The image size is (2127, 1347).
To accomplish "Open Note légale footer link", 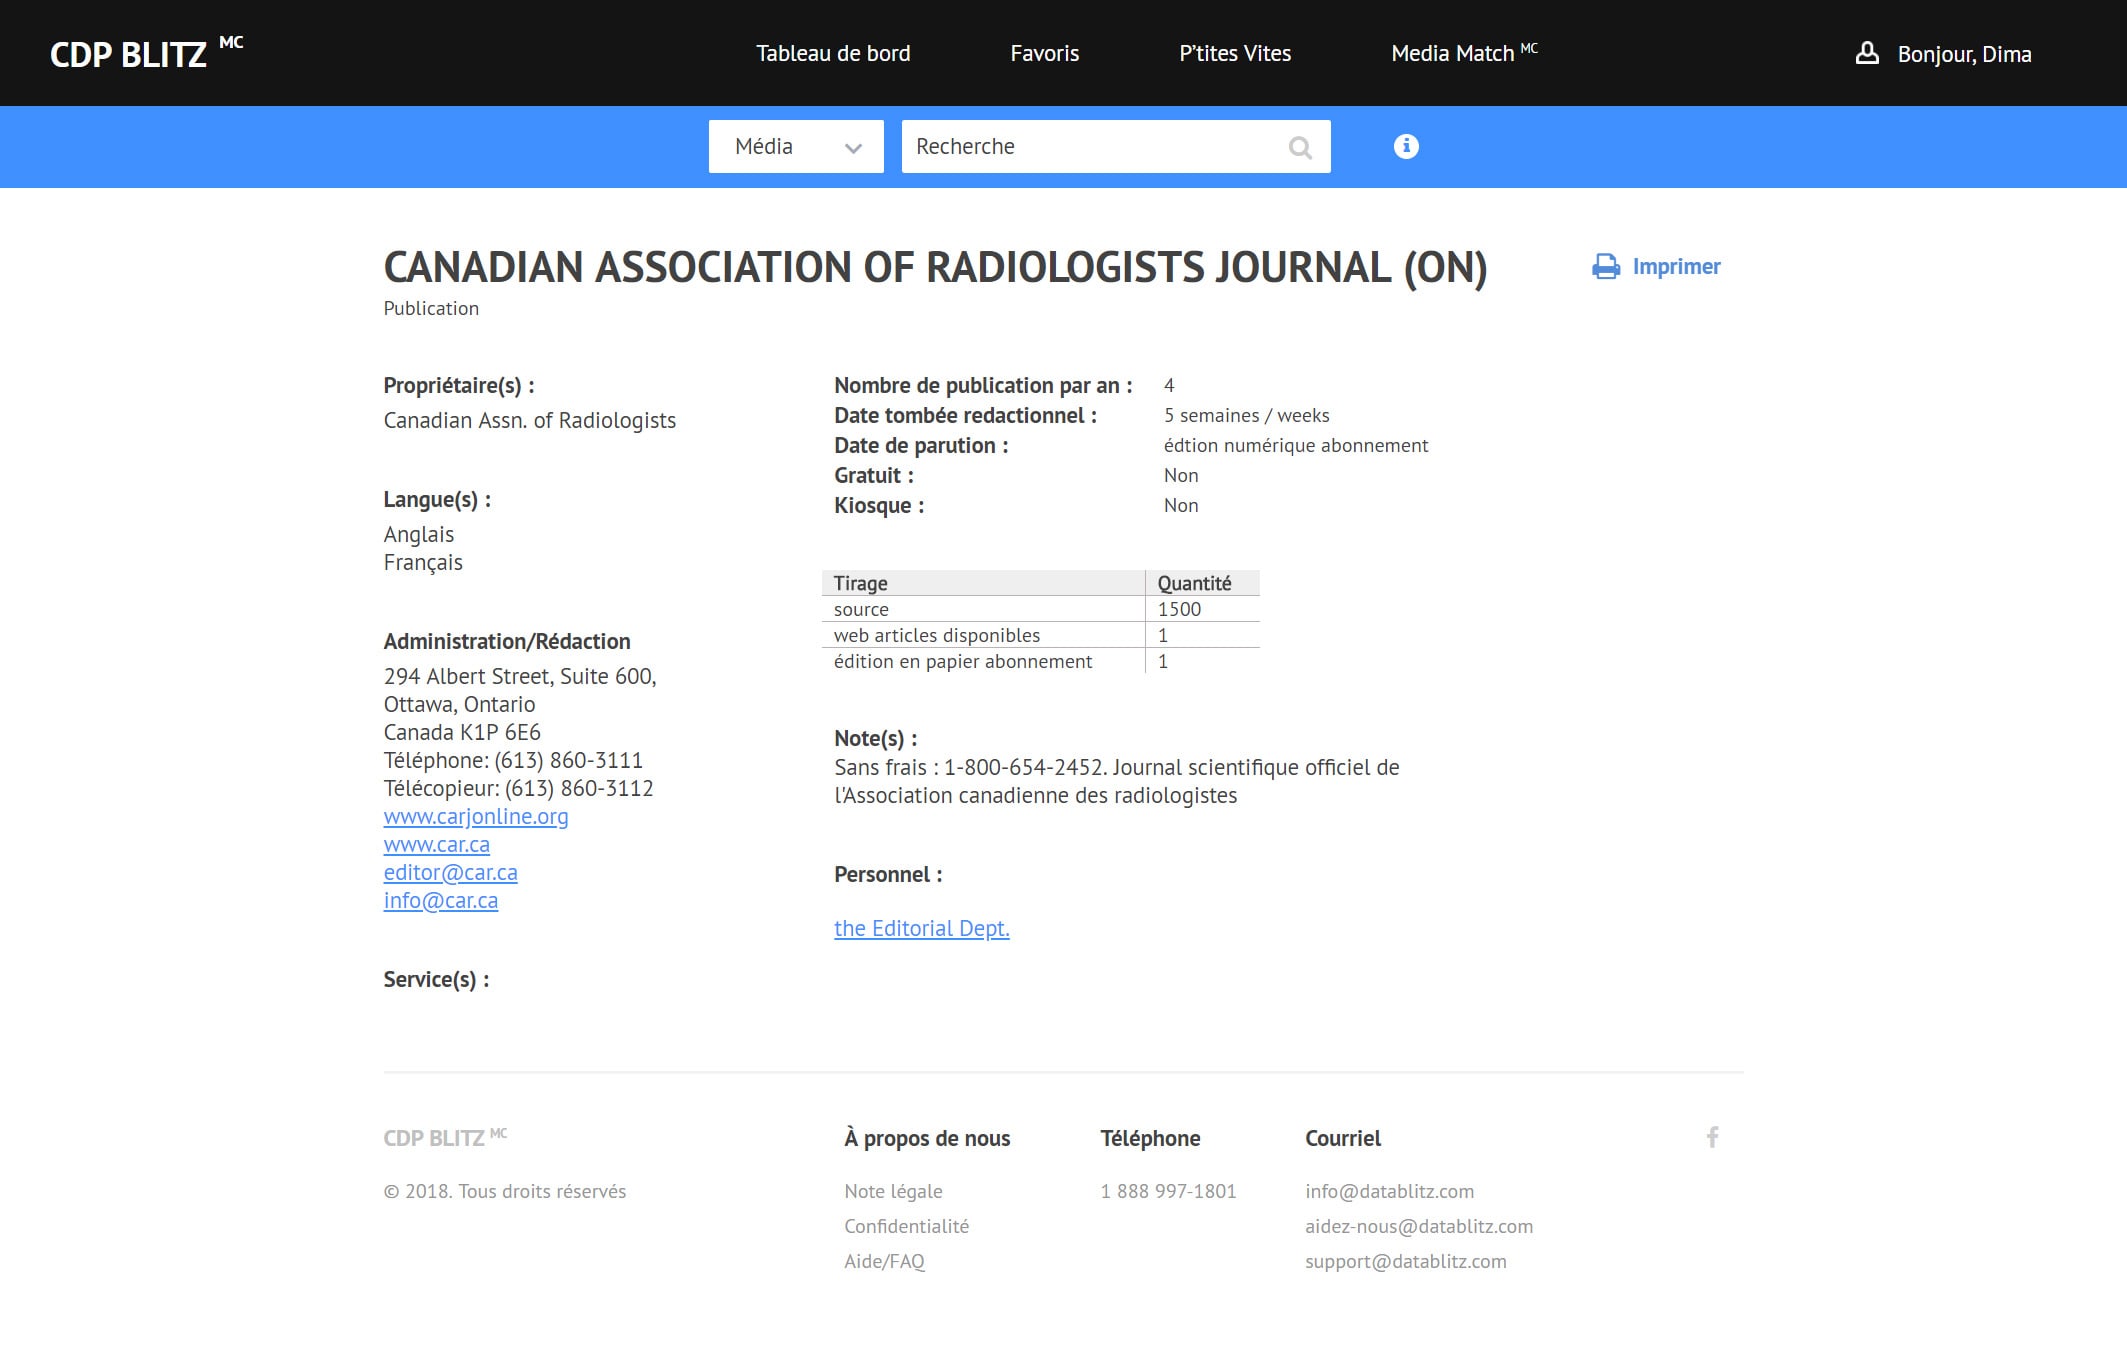I will [893, 1191].
